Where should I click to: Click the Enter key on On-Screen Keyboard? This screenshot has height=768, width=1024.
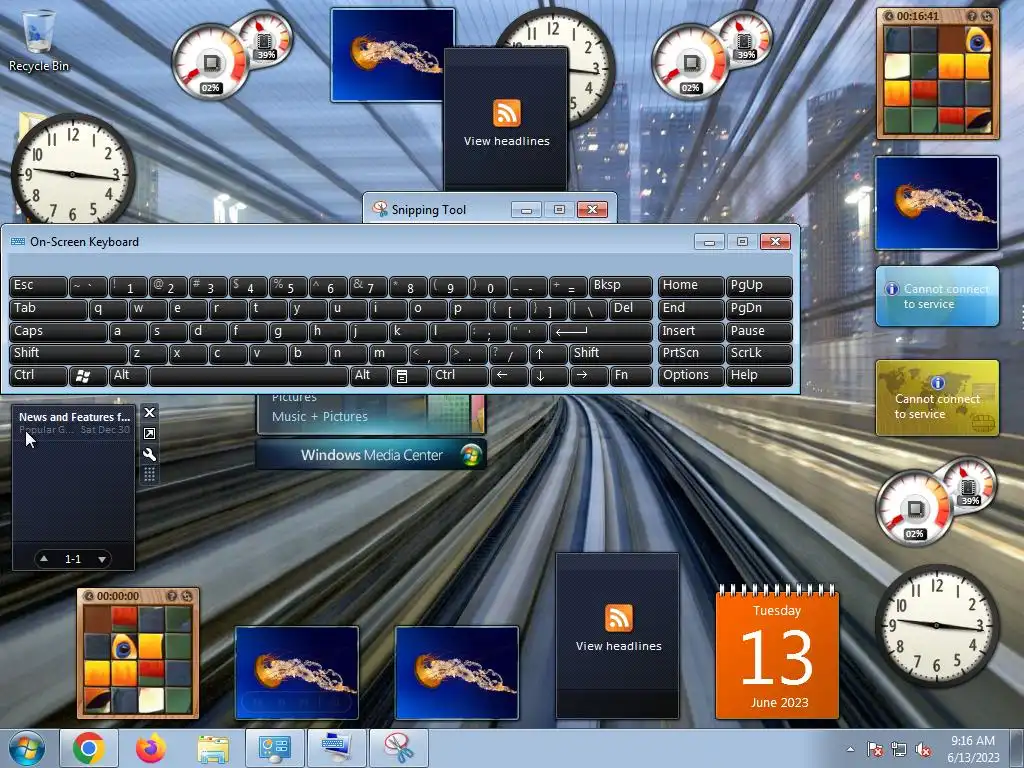coord(601,331)
